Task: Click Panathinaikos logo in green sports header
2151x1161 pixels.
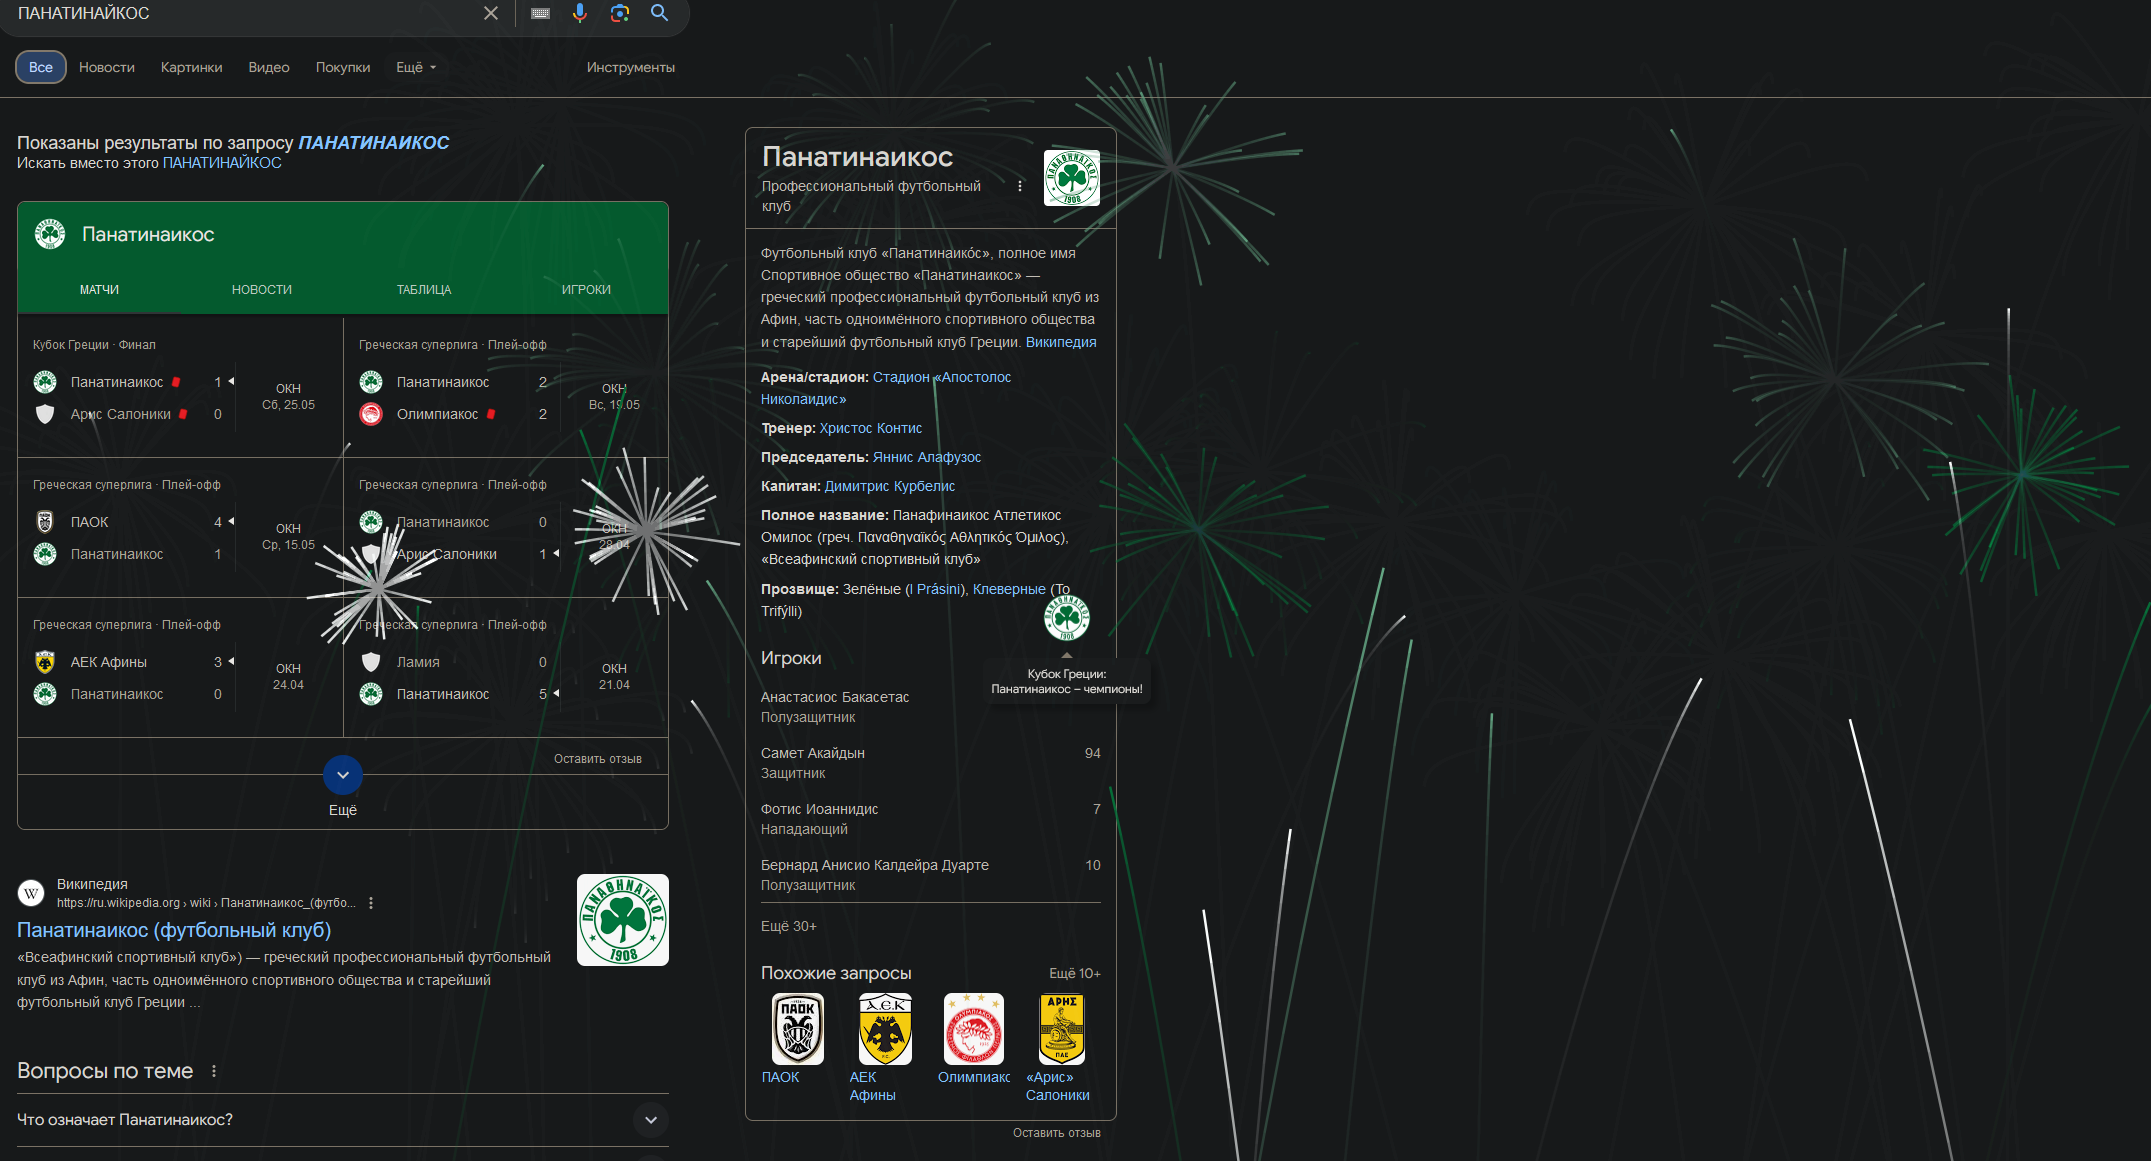Action: click(50, 234)
